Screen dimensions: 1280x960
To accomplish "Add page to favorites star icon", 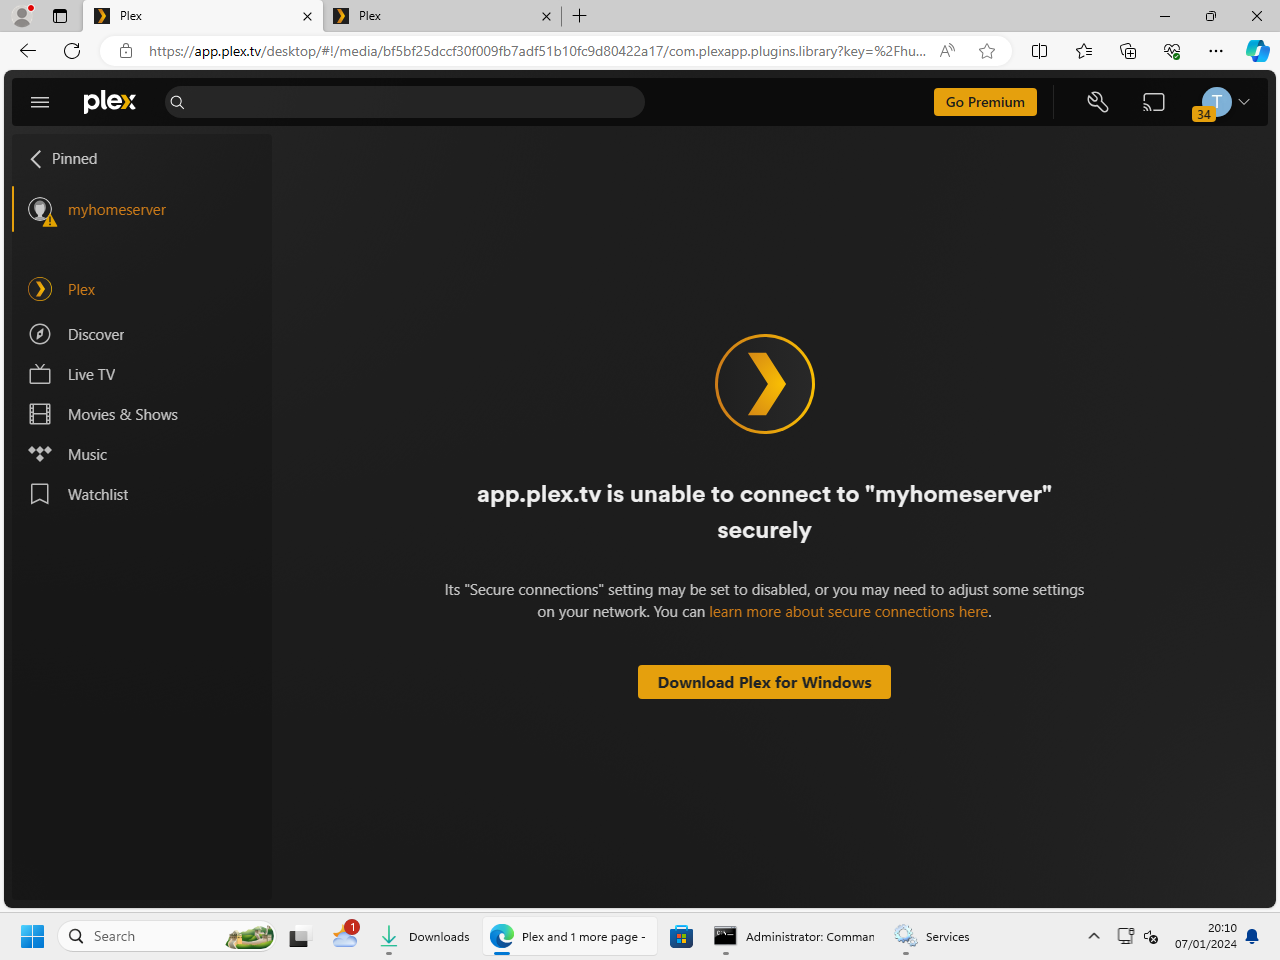I will click(987, 51).
